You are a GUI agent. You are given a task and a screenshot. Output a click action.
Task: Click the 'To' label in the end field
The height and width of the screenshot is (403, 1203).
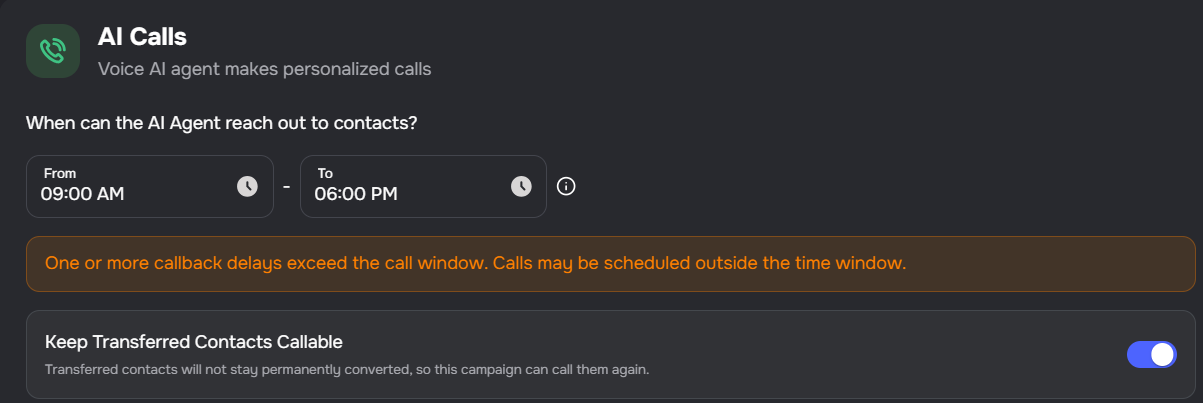pyautogui.click(x=325, y=173)
